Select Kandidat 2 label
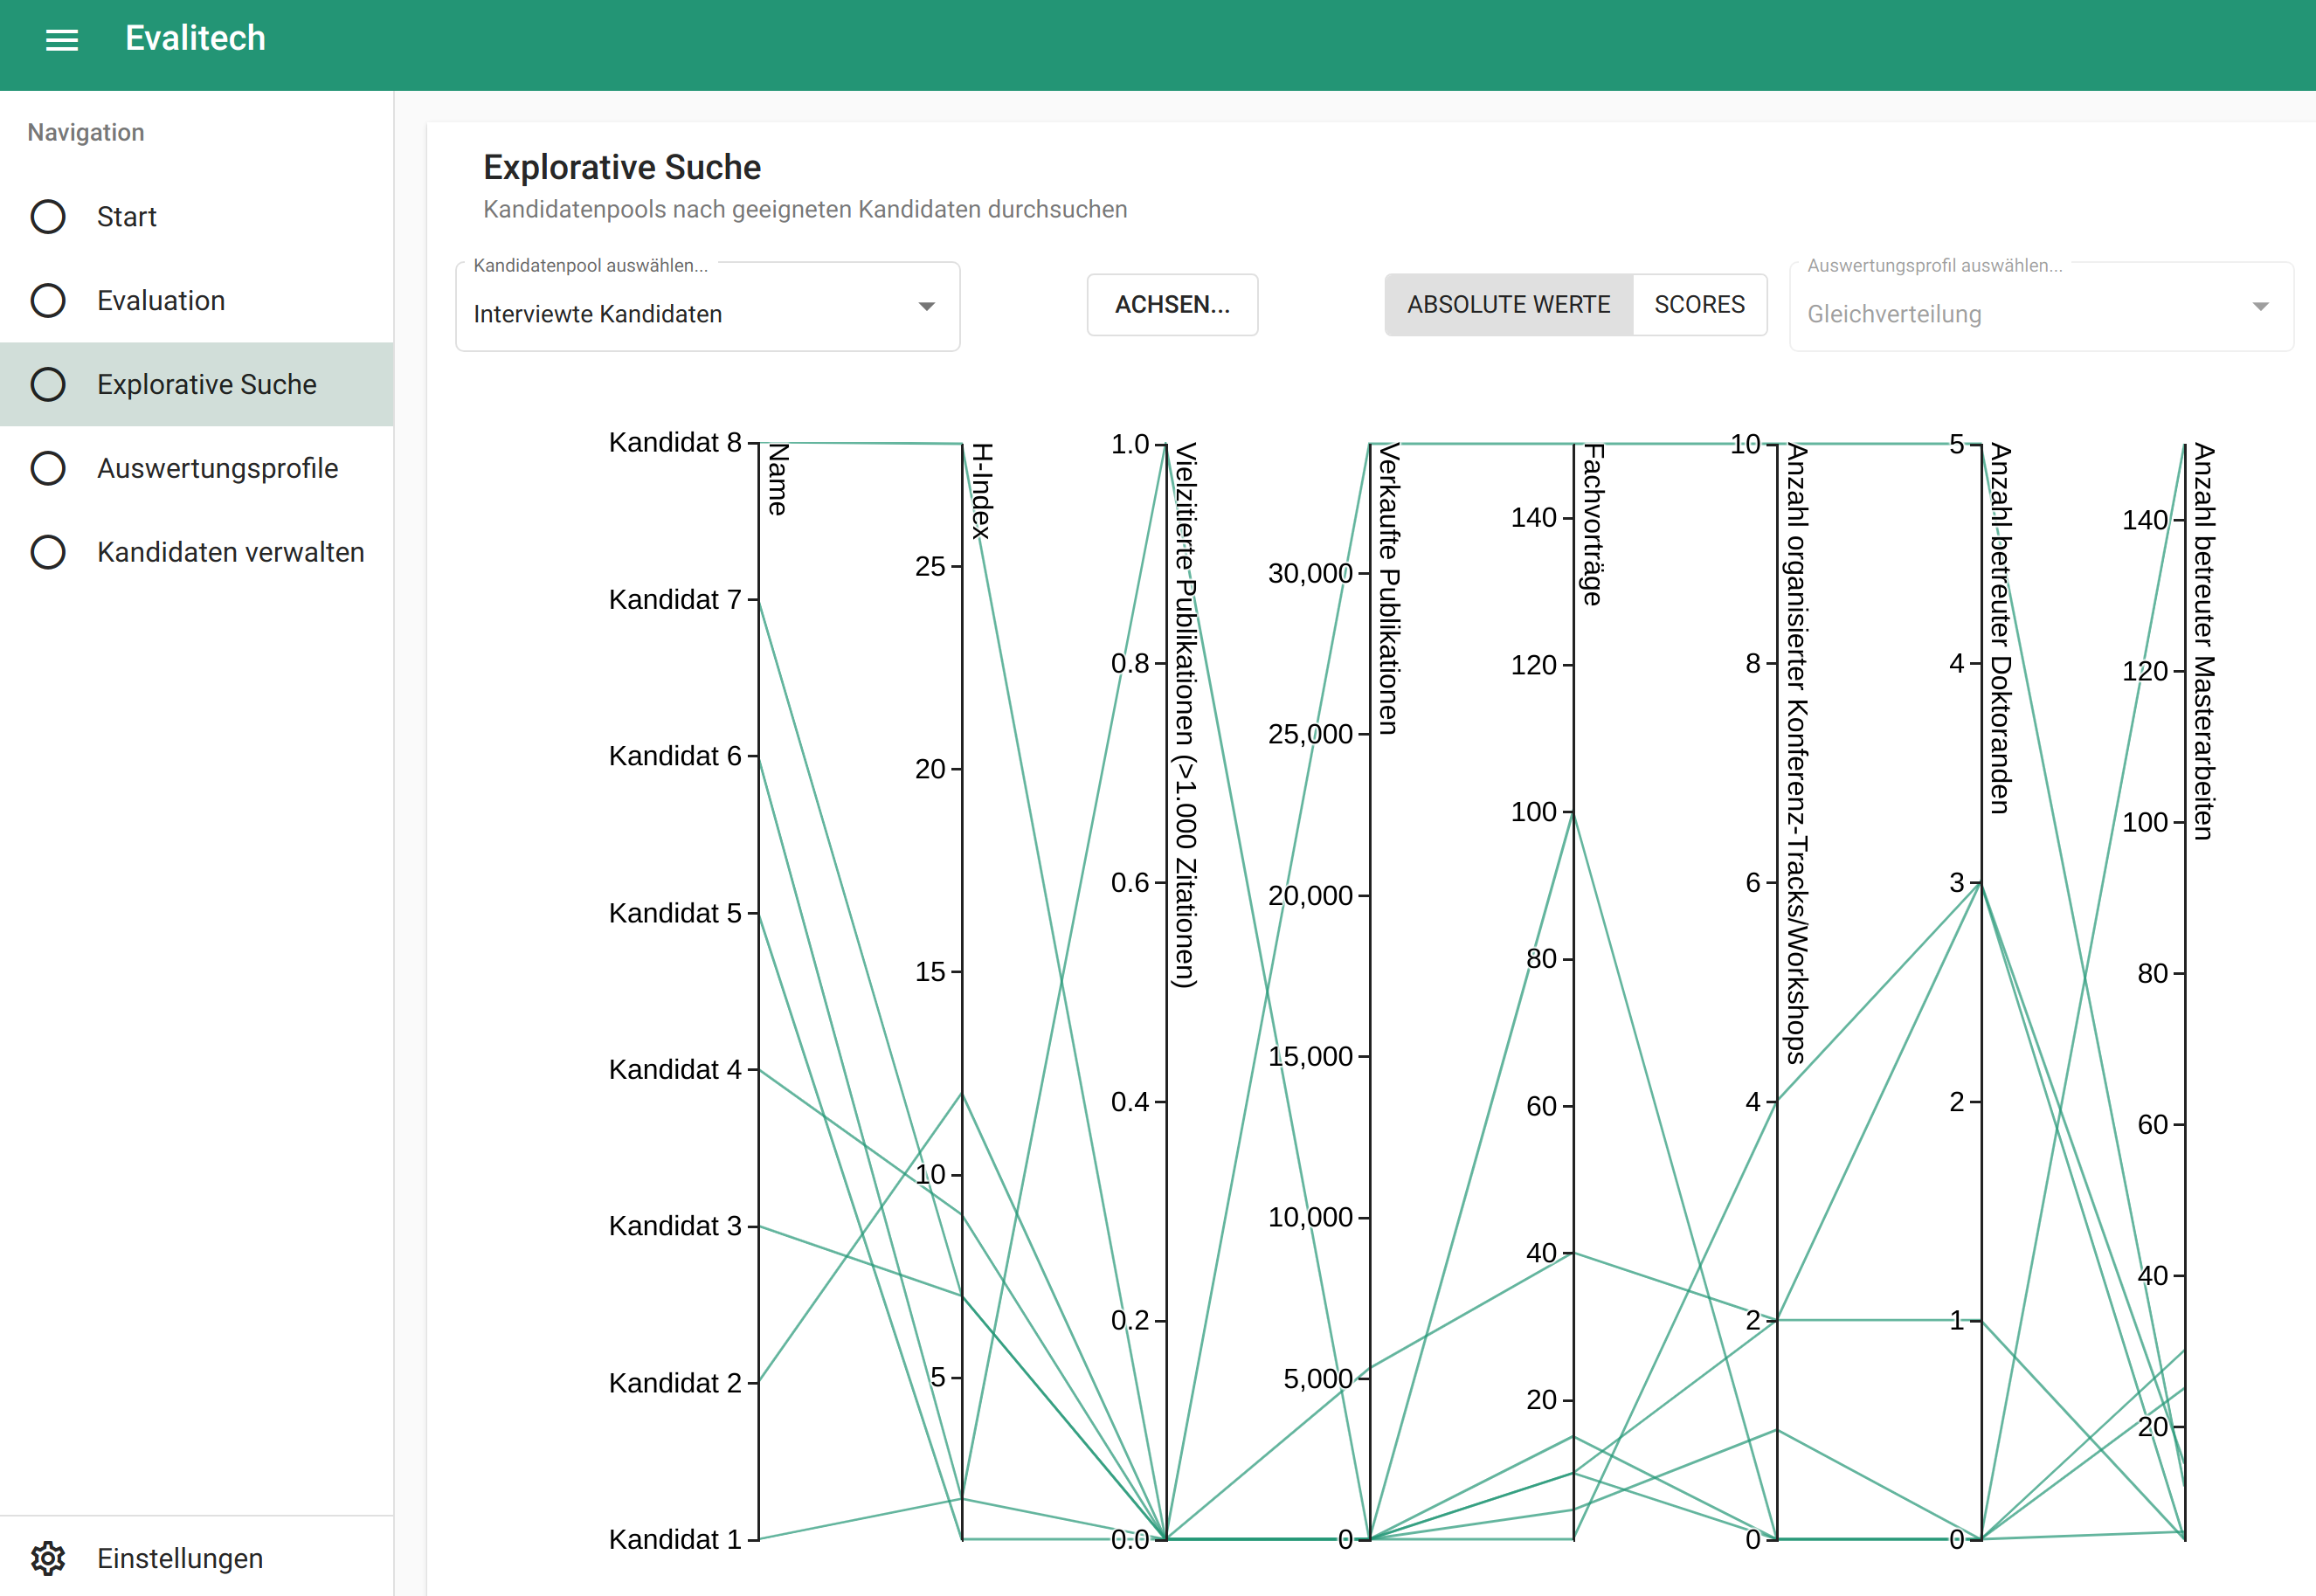Viewport: 2316px width, 1596px height. pos(675,1383)
